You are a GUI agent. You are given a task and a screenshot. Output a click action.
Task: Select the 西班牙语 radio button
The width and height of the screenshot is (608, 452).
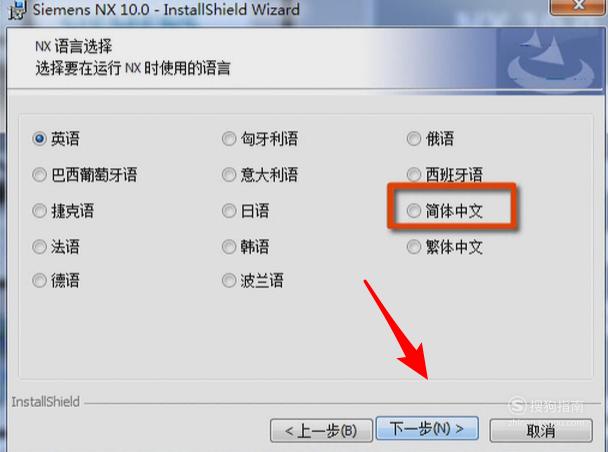(414, 175)
